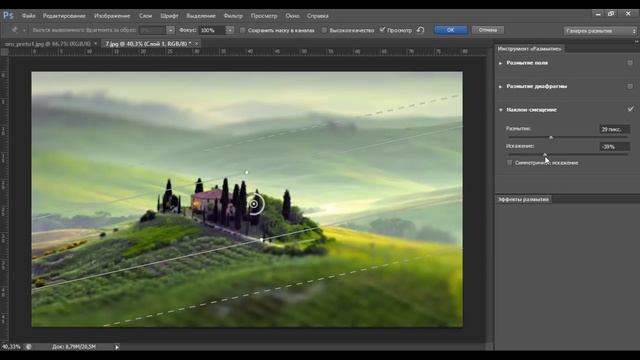
Task: Click the Искажение slider handle
Action: (x=544, y=155)
